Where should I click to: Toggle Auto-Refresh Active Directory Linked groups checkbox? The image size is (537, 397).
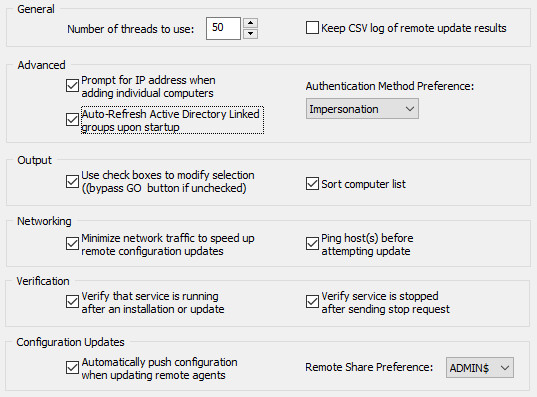[72, 120]
